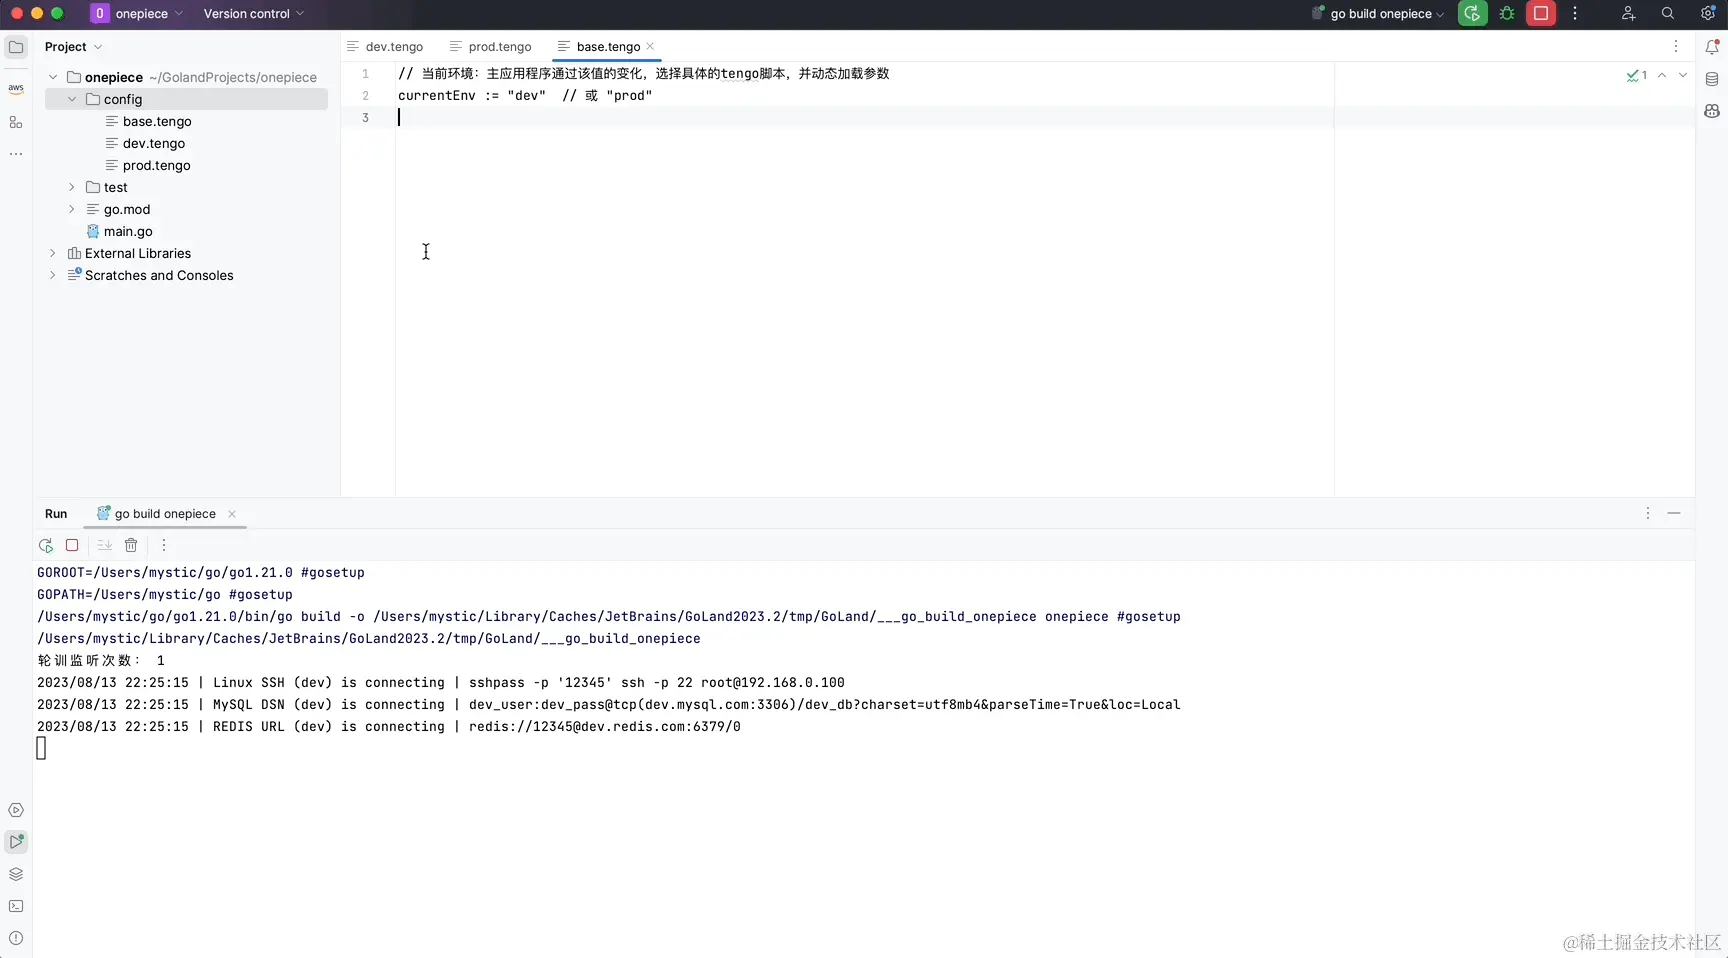
Task: Click the inspections checkmark widget
Action: [x=1637, y=75]
